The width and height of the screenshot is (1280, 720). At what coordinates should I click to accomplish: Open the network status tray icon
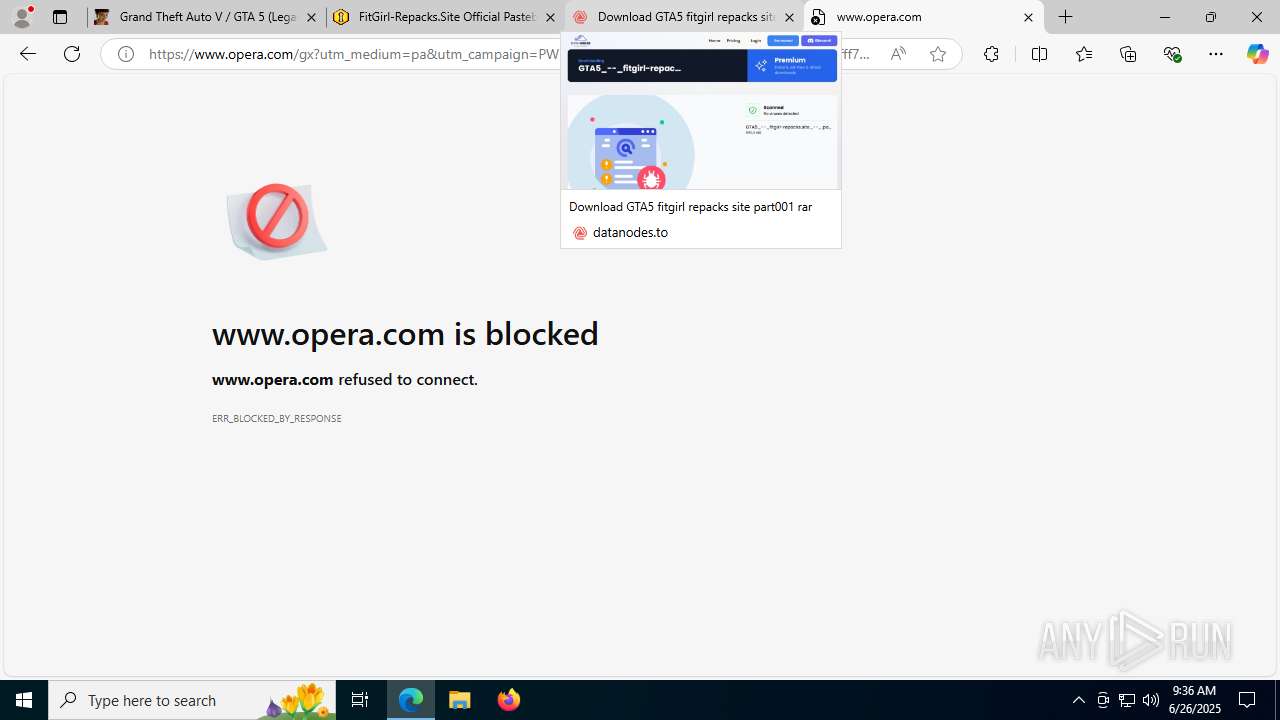click(1127, 700)
